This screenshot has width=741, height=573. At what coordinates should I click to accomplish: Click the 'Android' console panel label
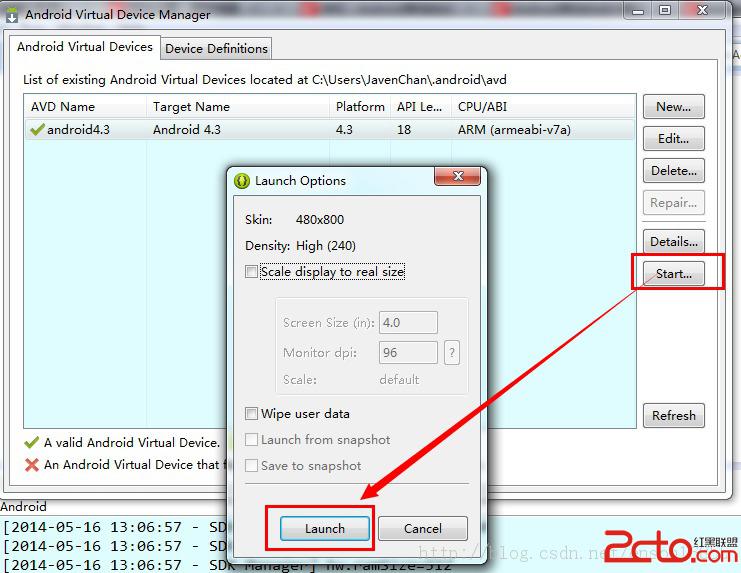pos(24,506)
